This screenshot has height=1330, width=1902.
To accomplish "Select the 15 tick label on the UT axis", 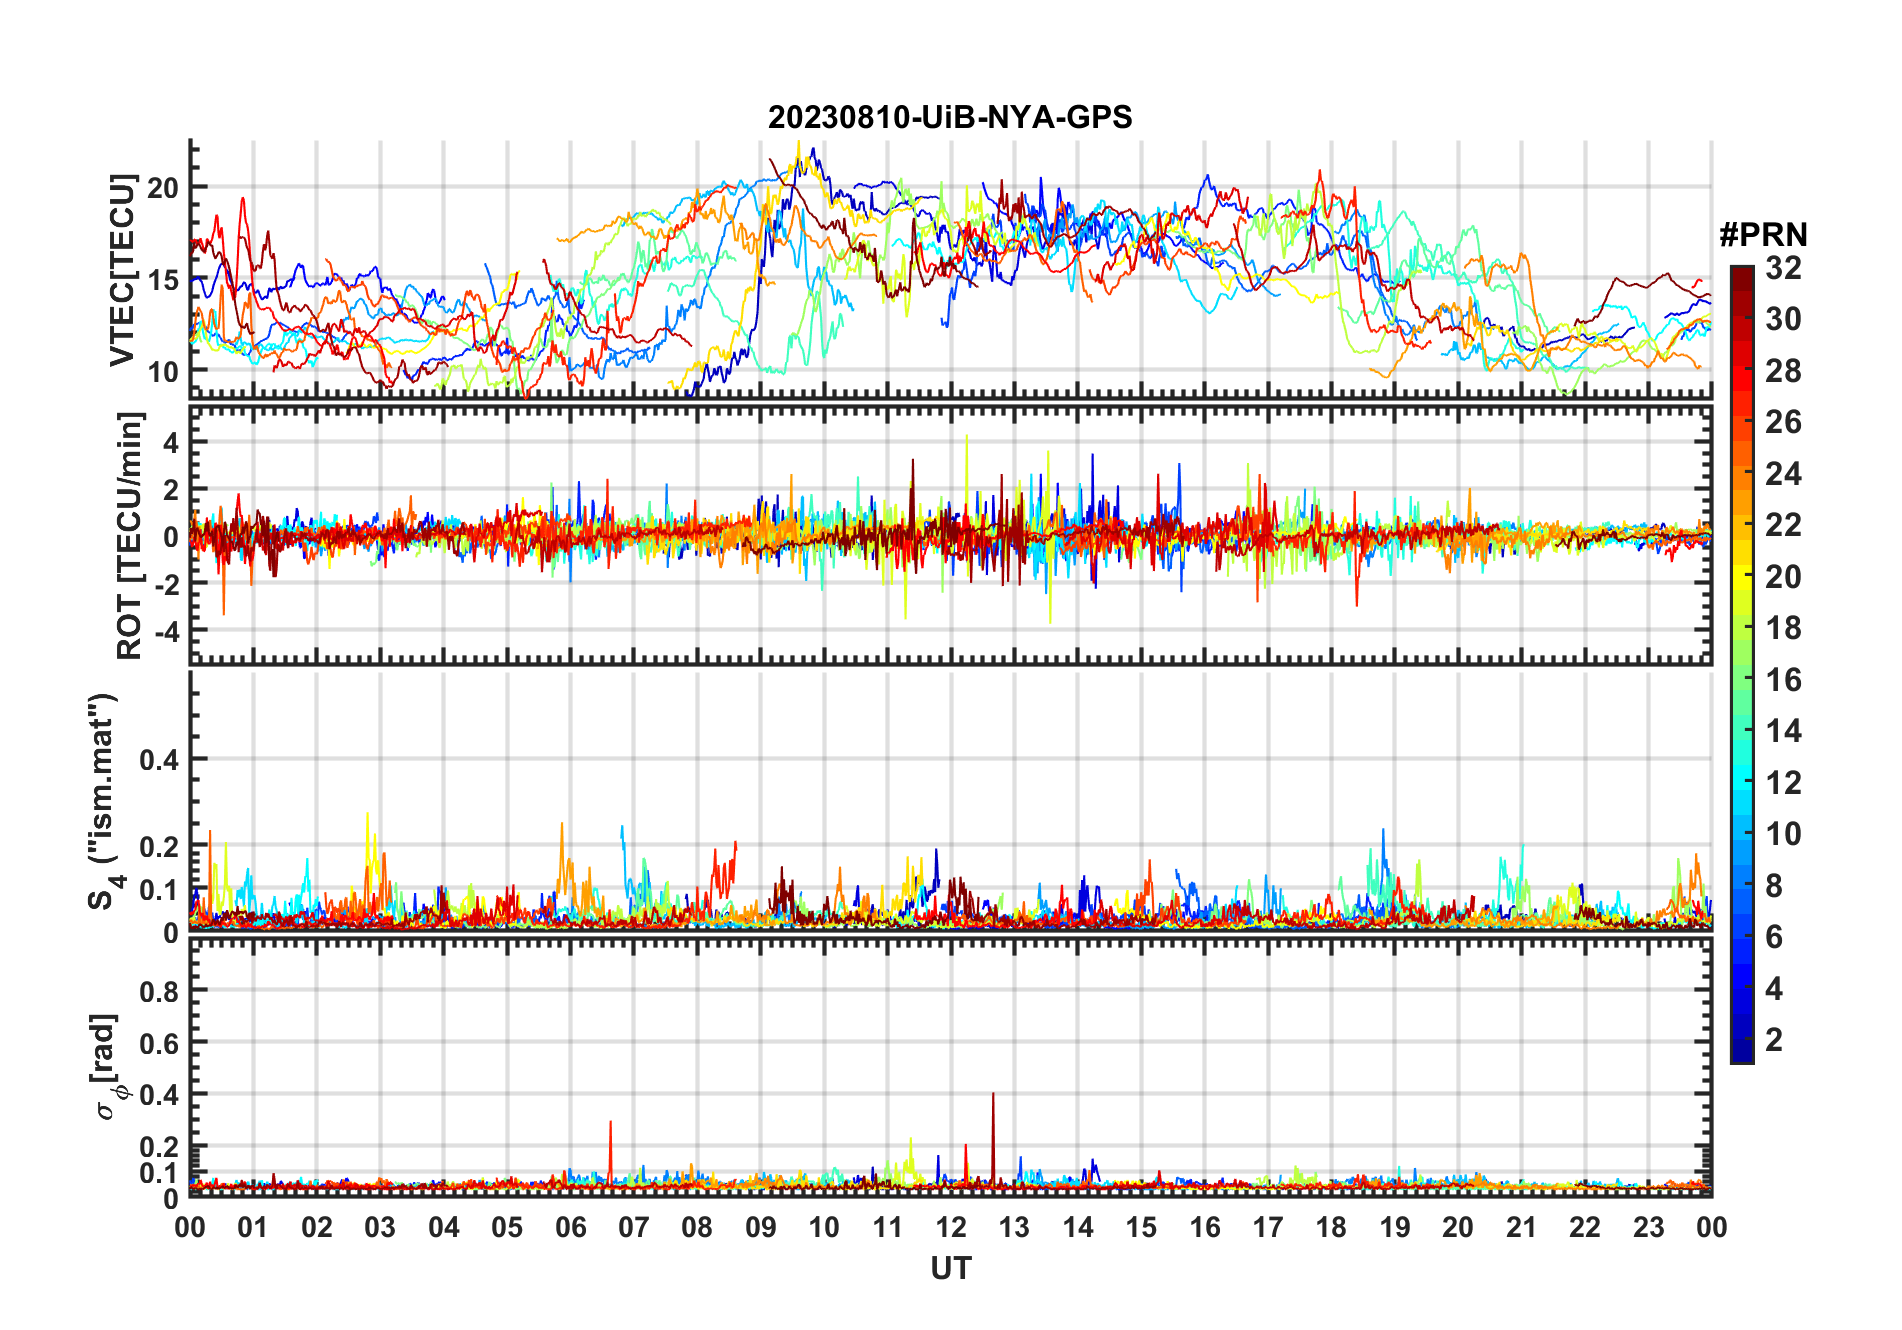I will pos(1141,1228).
